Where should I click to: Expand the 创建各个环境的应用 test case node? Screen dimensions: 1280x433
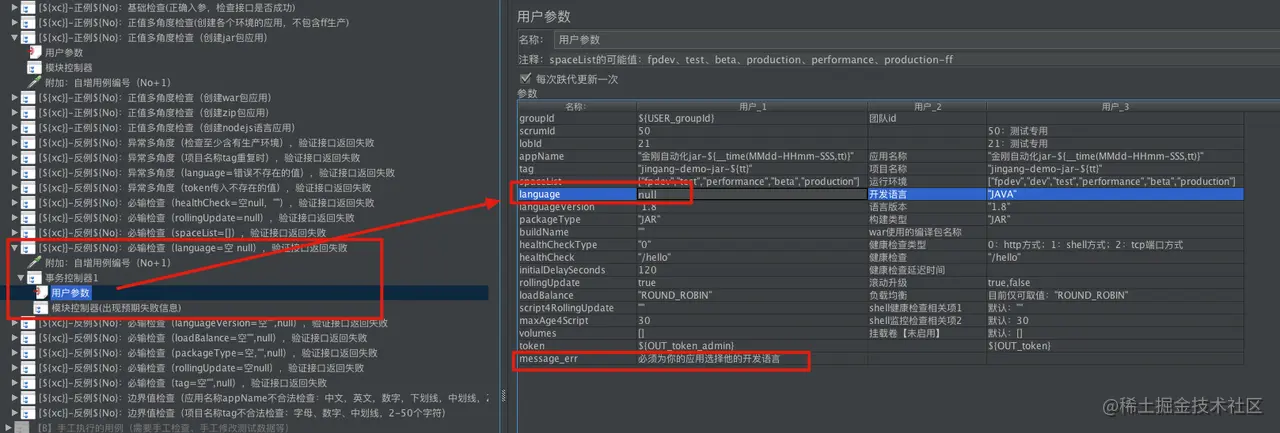[x=14, y=23]
